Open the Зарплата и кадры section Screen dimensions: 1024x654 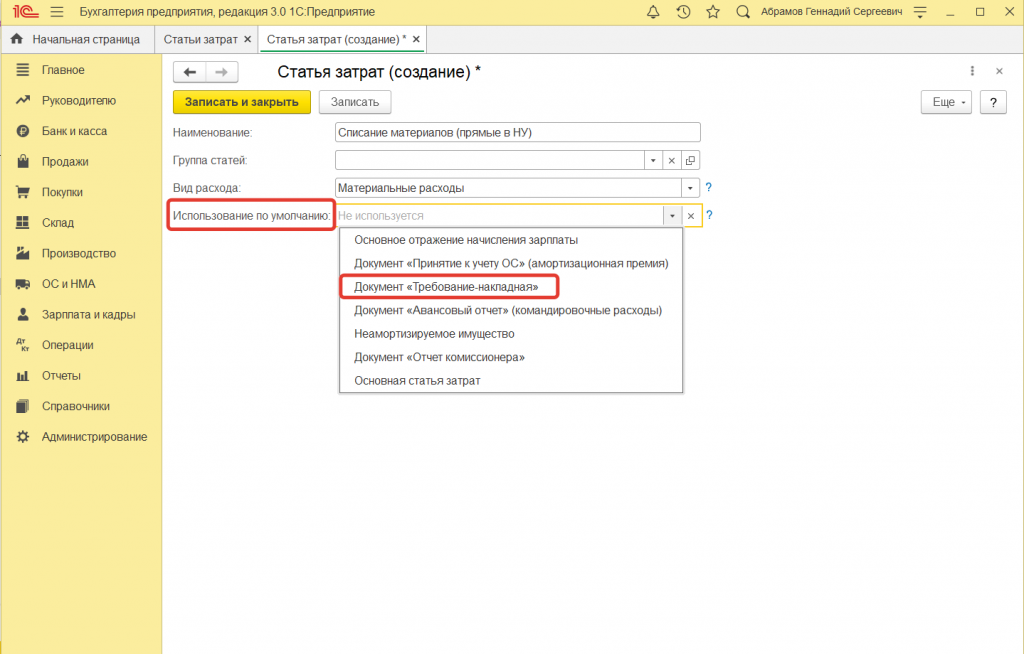point(88,314)
